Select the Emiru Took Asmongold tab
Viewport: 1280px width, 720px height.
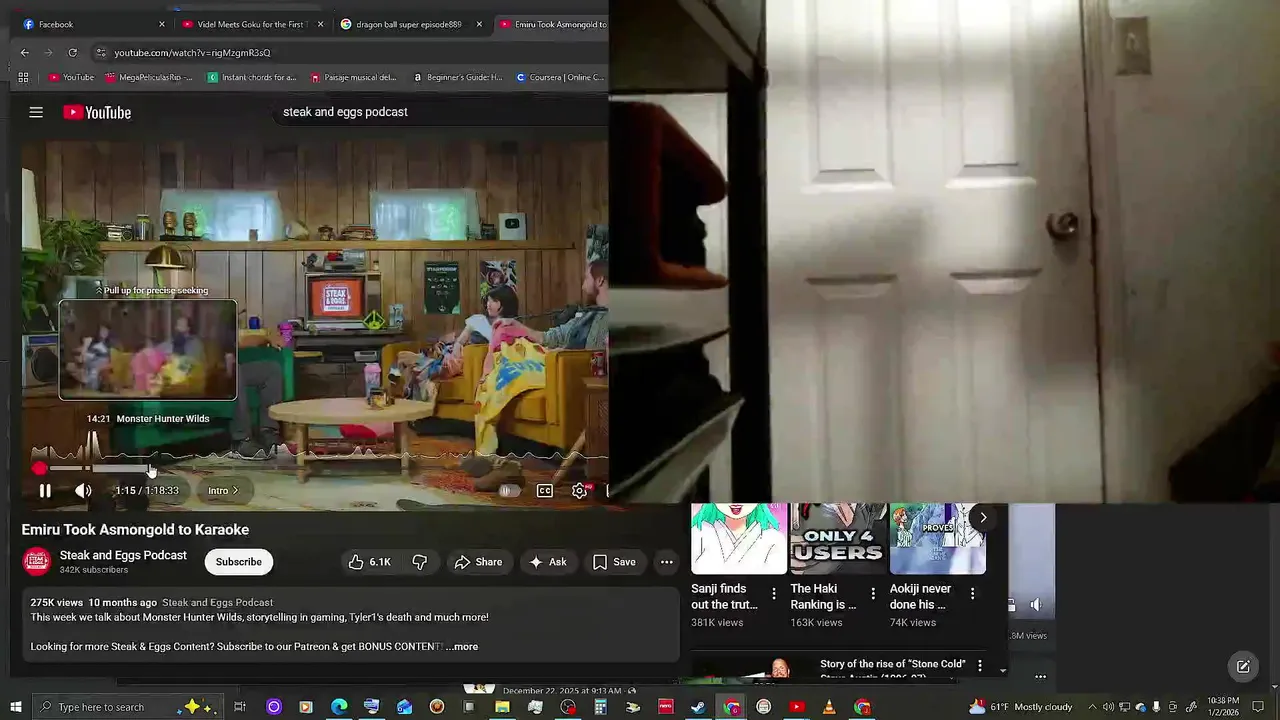coord(552,24)
